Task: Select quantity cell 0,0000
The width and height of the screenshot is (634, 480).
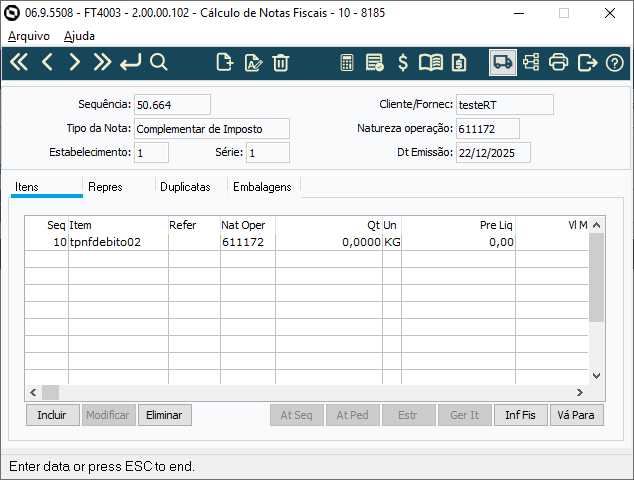Action: tap(329, 242)
